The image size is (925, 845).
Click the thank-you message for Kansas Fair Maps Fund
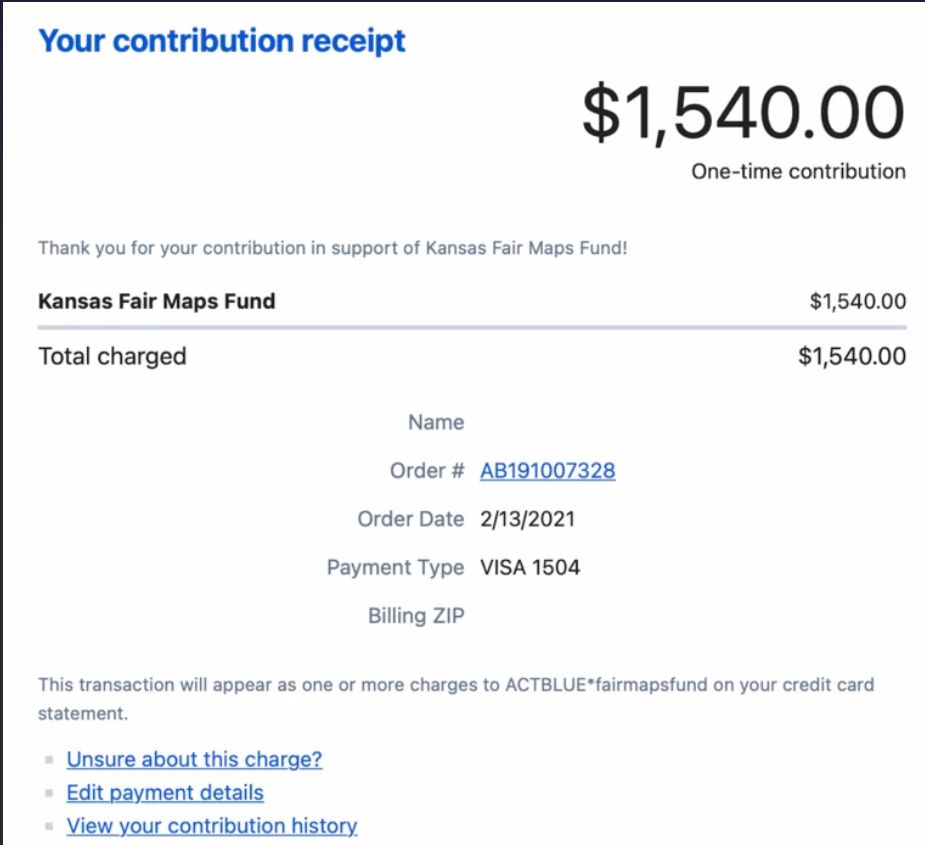(333, 248)
